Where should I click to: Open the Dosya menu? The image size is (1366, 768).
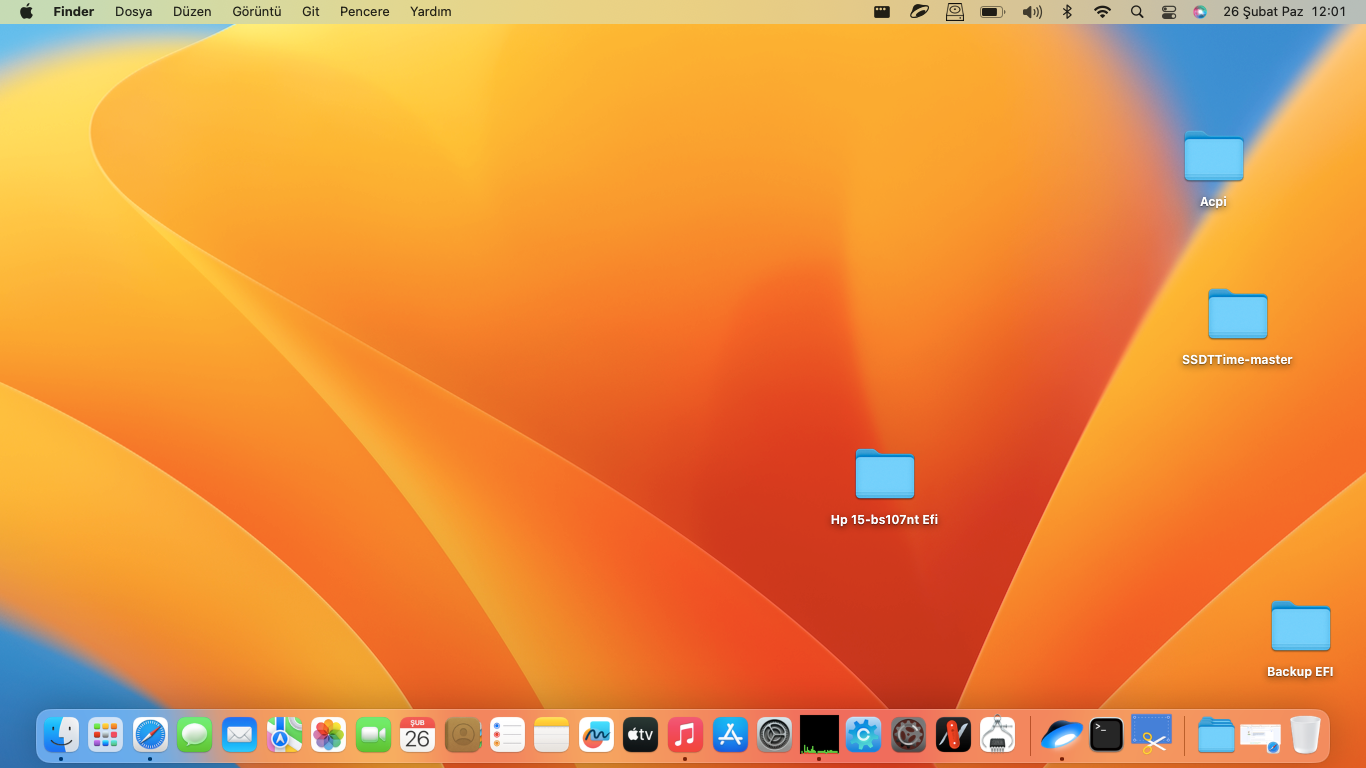pos(133,12)
